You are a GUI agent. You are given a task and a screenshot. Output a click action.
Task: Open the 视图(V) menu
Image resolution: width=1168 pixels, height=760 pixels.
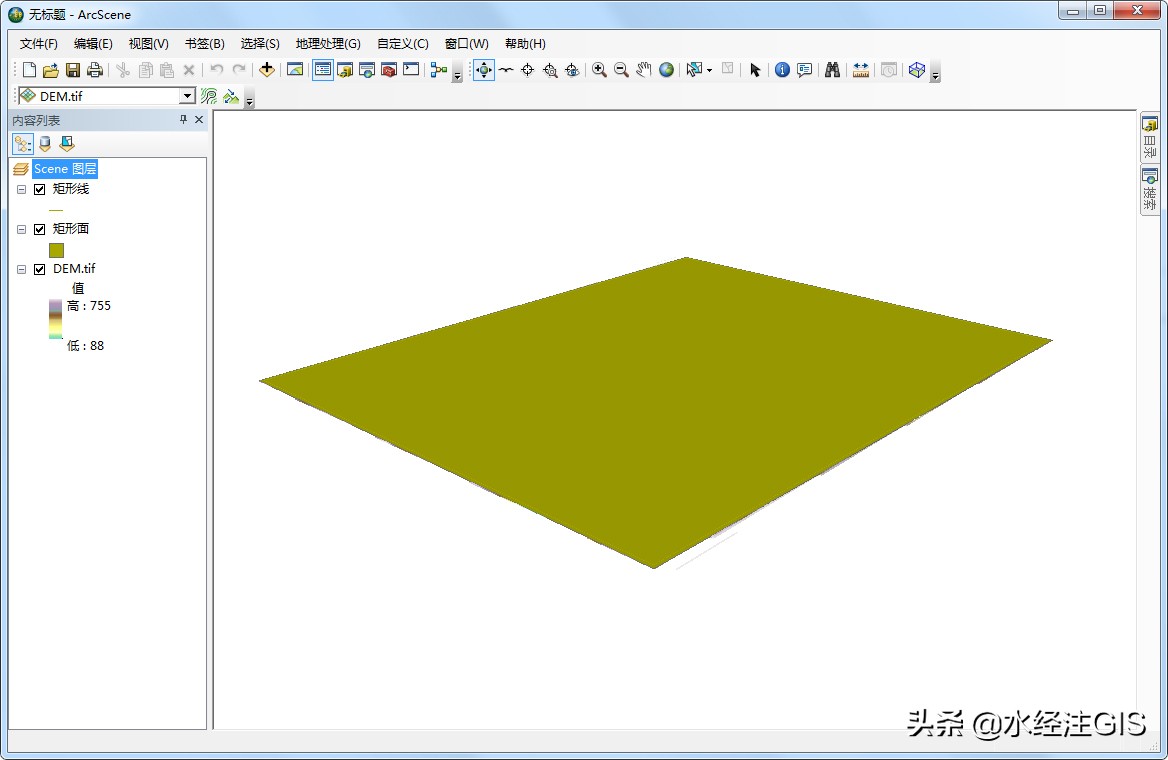[x=149, y=43]
